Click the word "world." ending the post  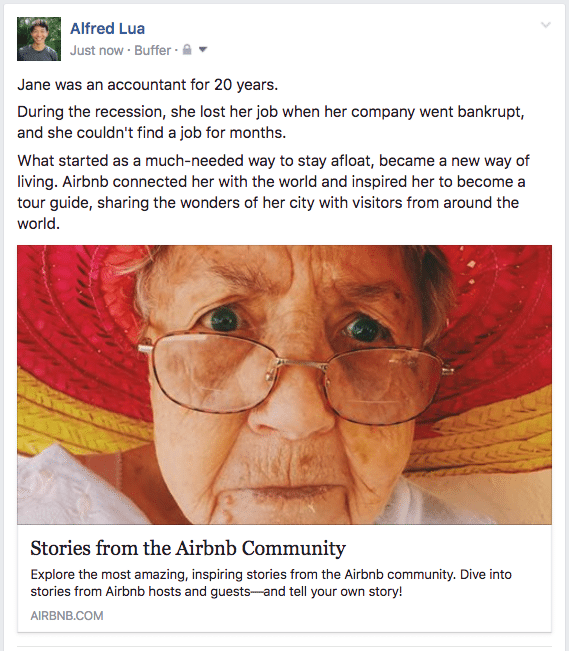pyautogui.click(x=39, y=224)
